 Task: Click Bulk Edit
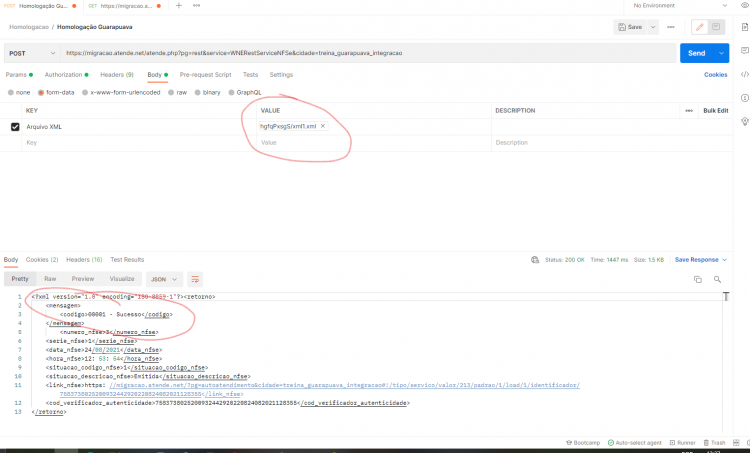(x=716, y=110)
